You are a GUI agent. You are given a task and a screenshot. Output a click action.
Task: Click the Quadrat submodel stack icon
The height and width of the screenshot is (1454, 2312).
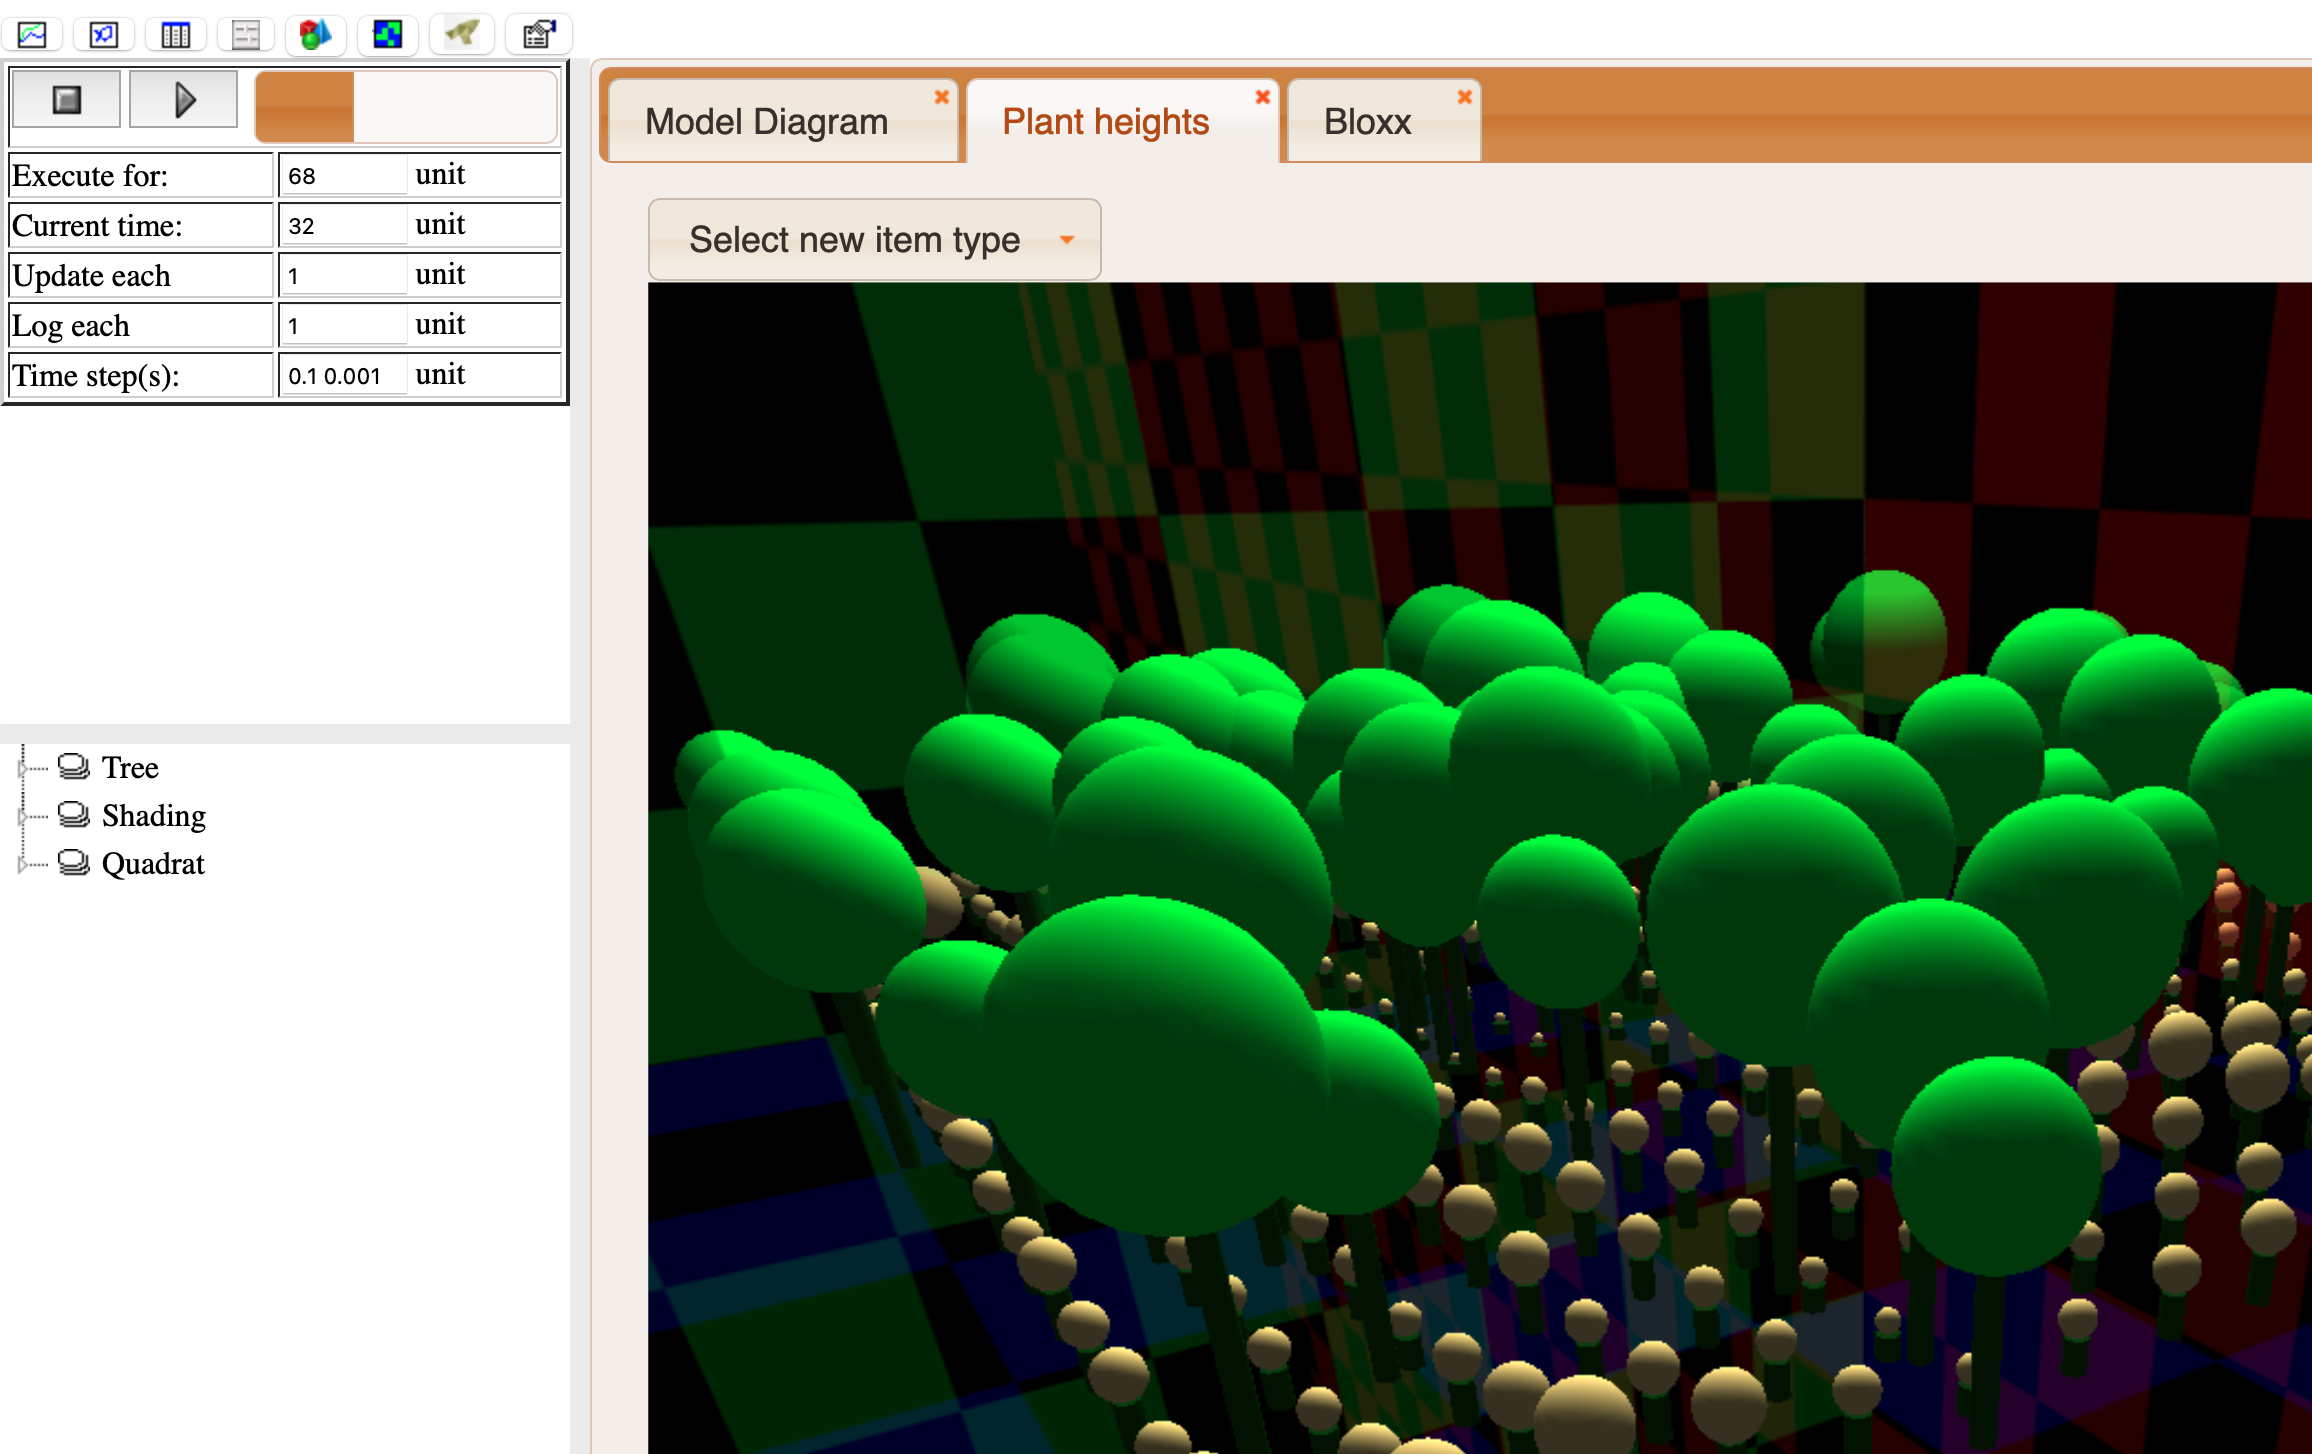tap(73, 863)
